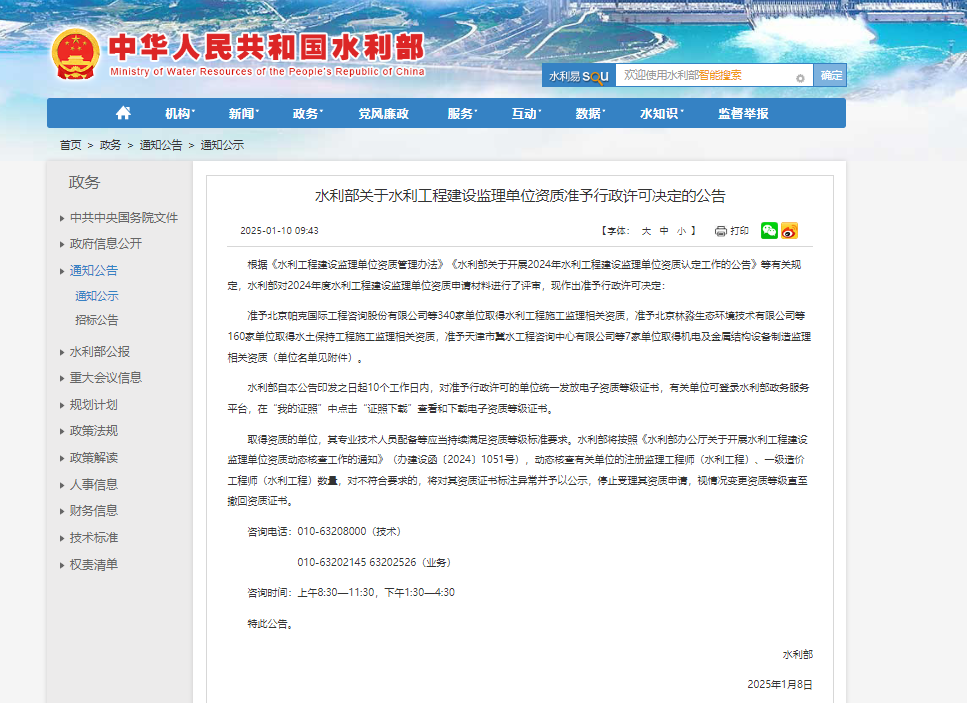Set font size to 中
967x703 pixels.
pyautogui.click(x=664, y=231)
